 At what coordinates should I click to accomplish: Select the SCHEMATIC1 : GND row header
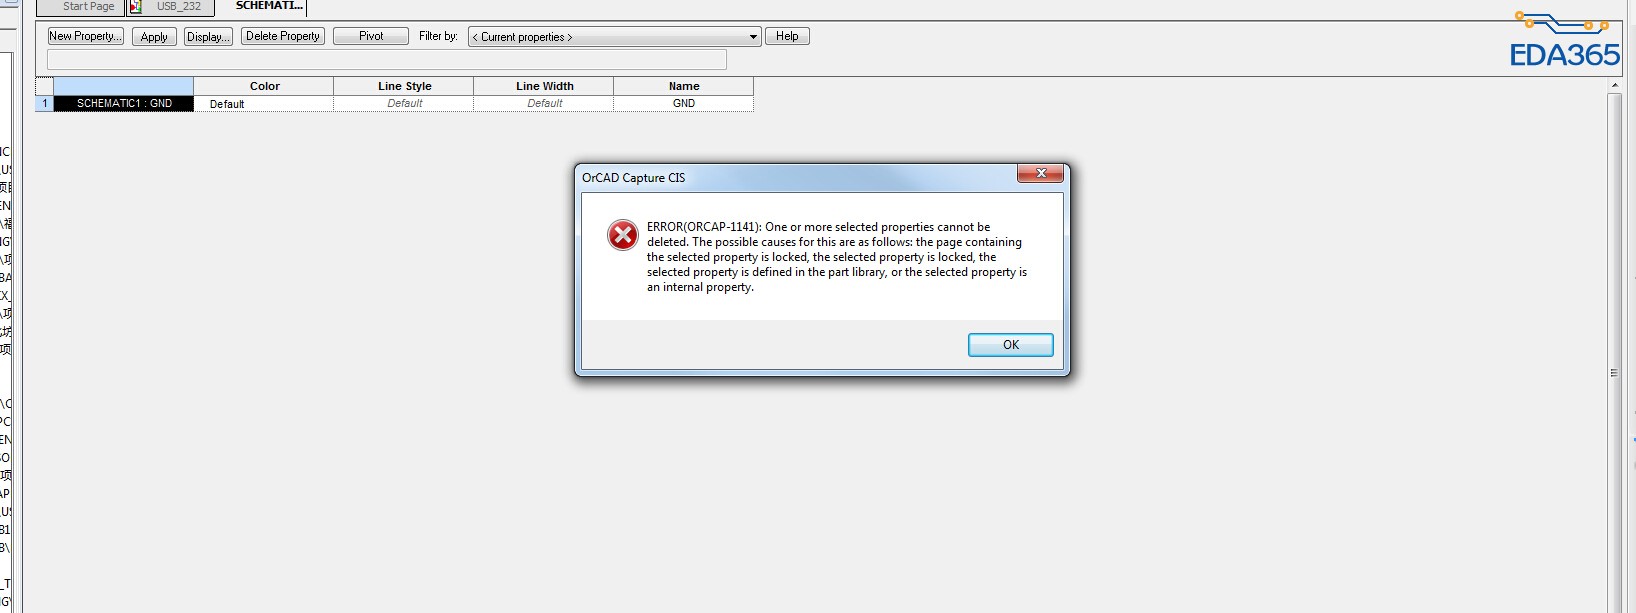(124, 103)
